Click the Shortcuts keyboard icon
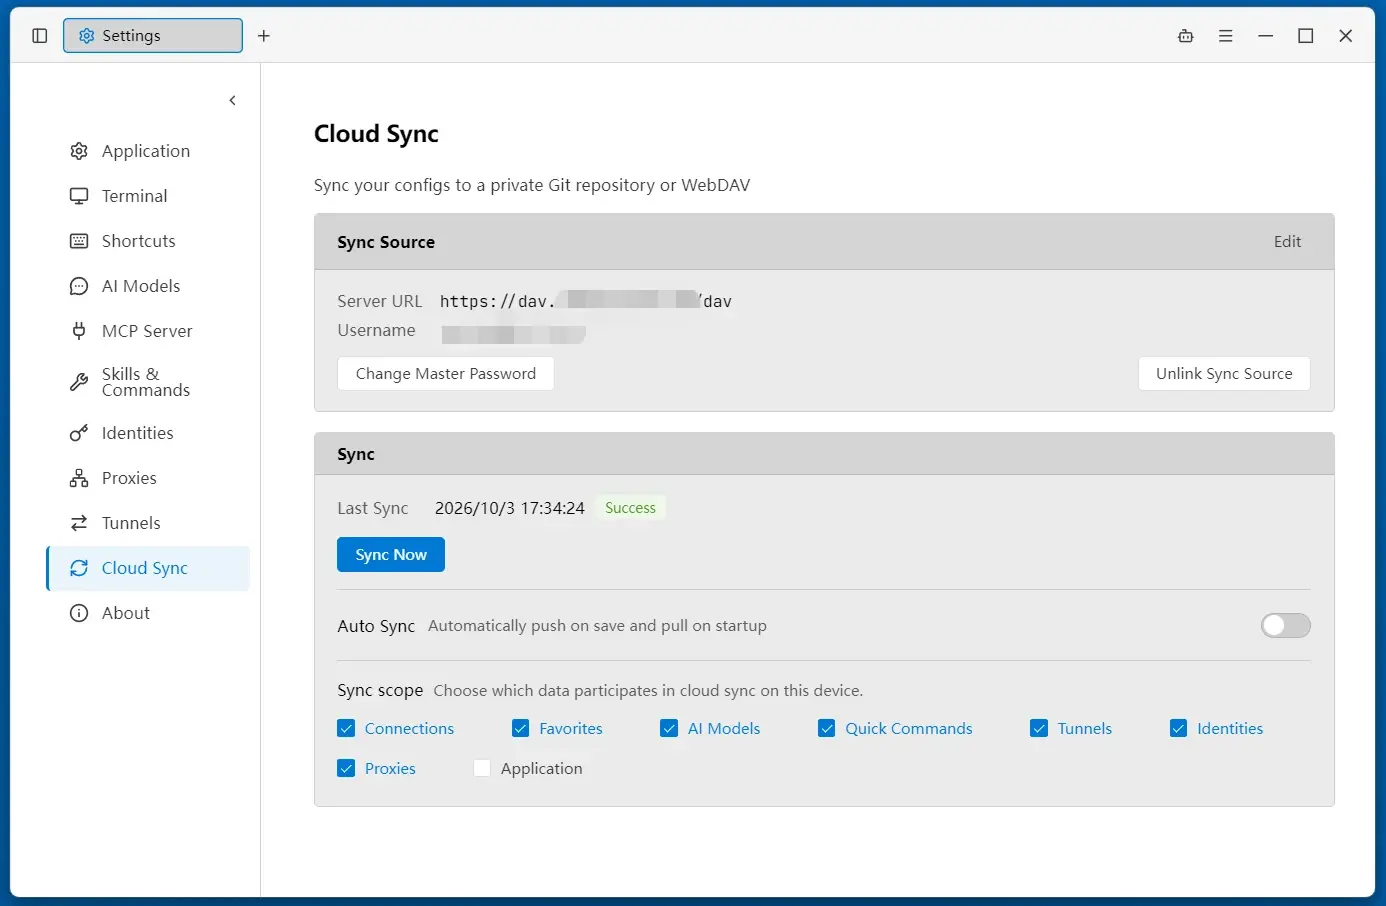This screenshot has height=906, width=1386. click(x=79, y=241)
